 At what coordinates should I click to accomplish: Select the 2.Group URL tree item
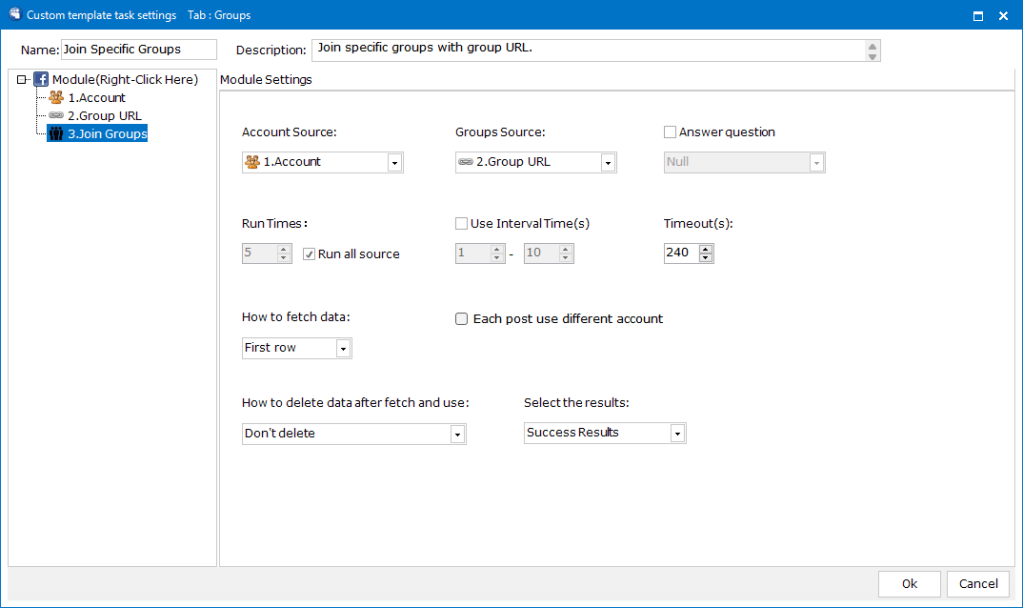coord(104,116)
